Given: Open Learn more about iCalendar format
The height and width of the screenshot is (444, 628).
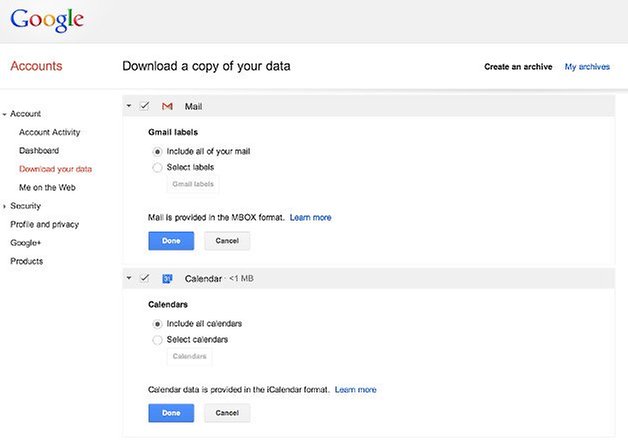Looking at the screenshot, I should pos(356,390).
